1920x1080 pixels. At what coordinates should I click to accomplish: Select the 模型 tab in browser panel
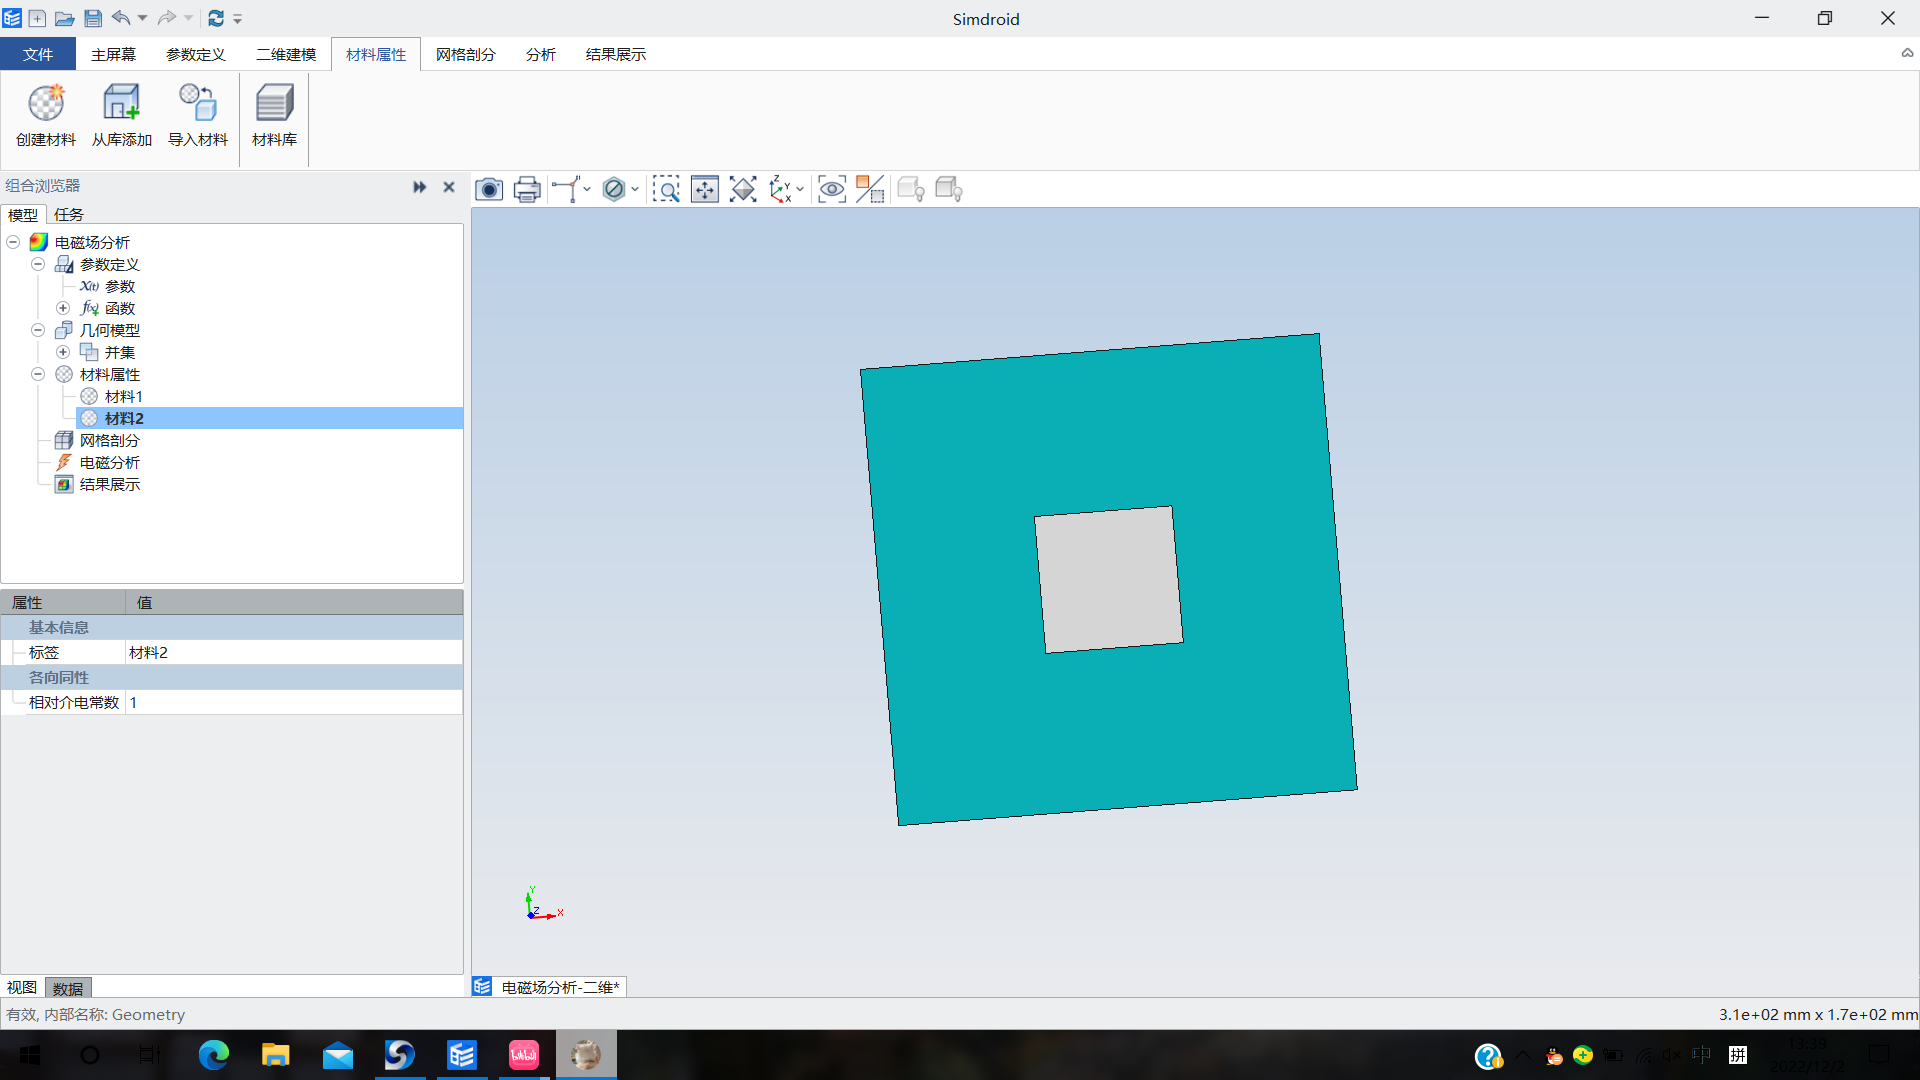(23, 214)
